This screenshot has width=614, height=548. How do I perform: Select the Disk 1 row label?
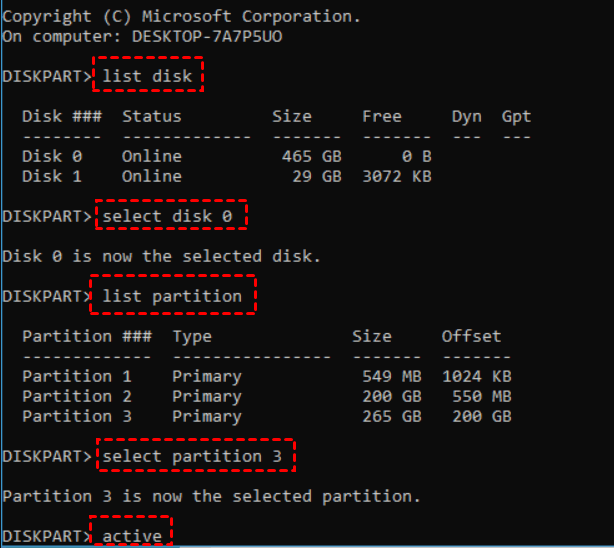coord(52,176)
